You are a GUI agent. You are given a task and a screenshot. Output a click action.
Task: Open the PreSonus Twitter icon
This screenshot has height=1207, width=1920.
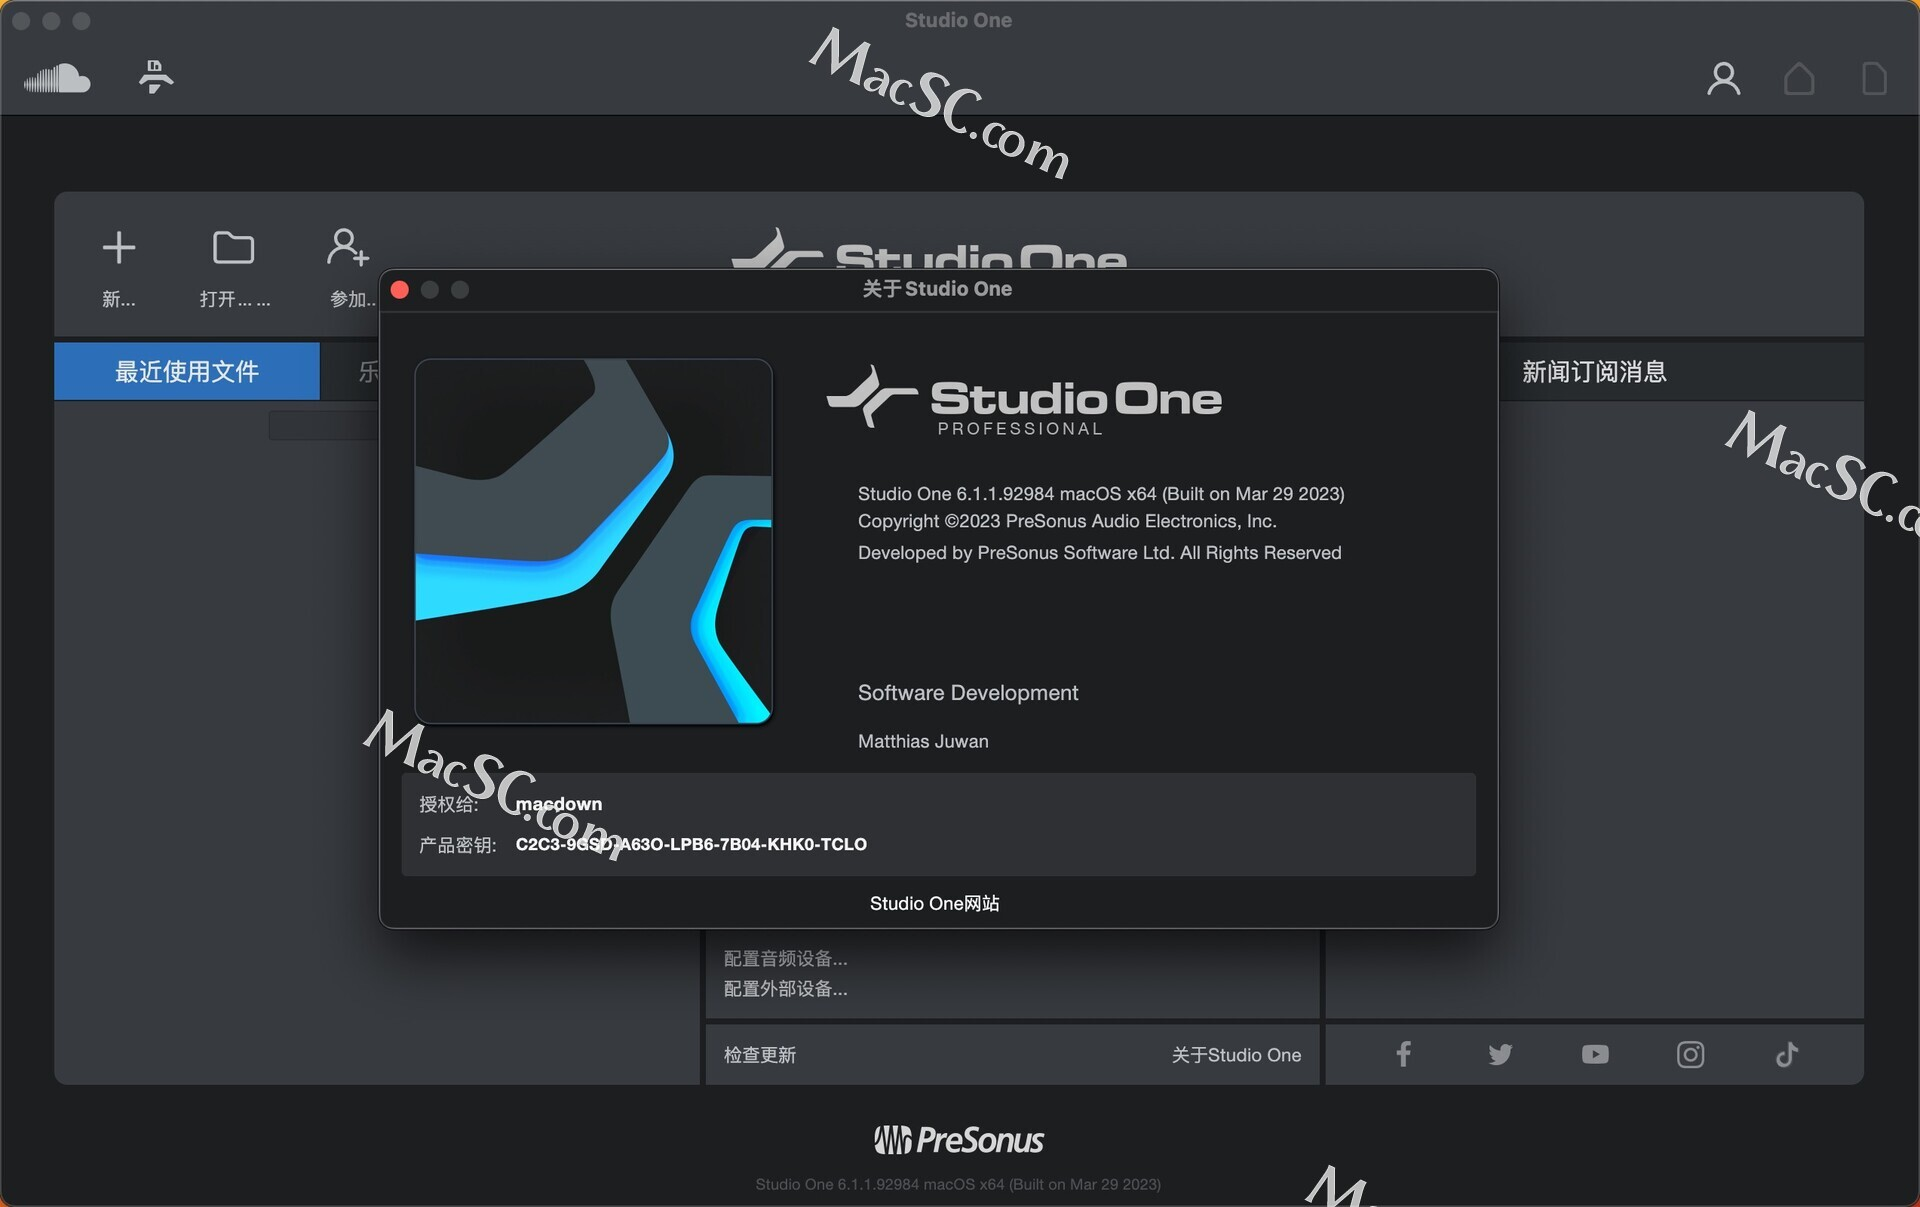(1500, 1054)
